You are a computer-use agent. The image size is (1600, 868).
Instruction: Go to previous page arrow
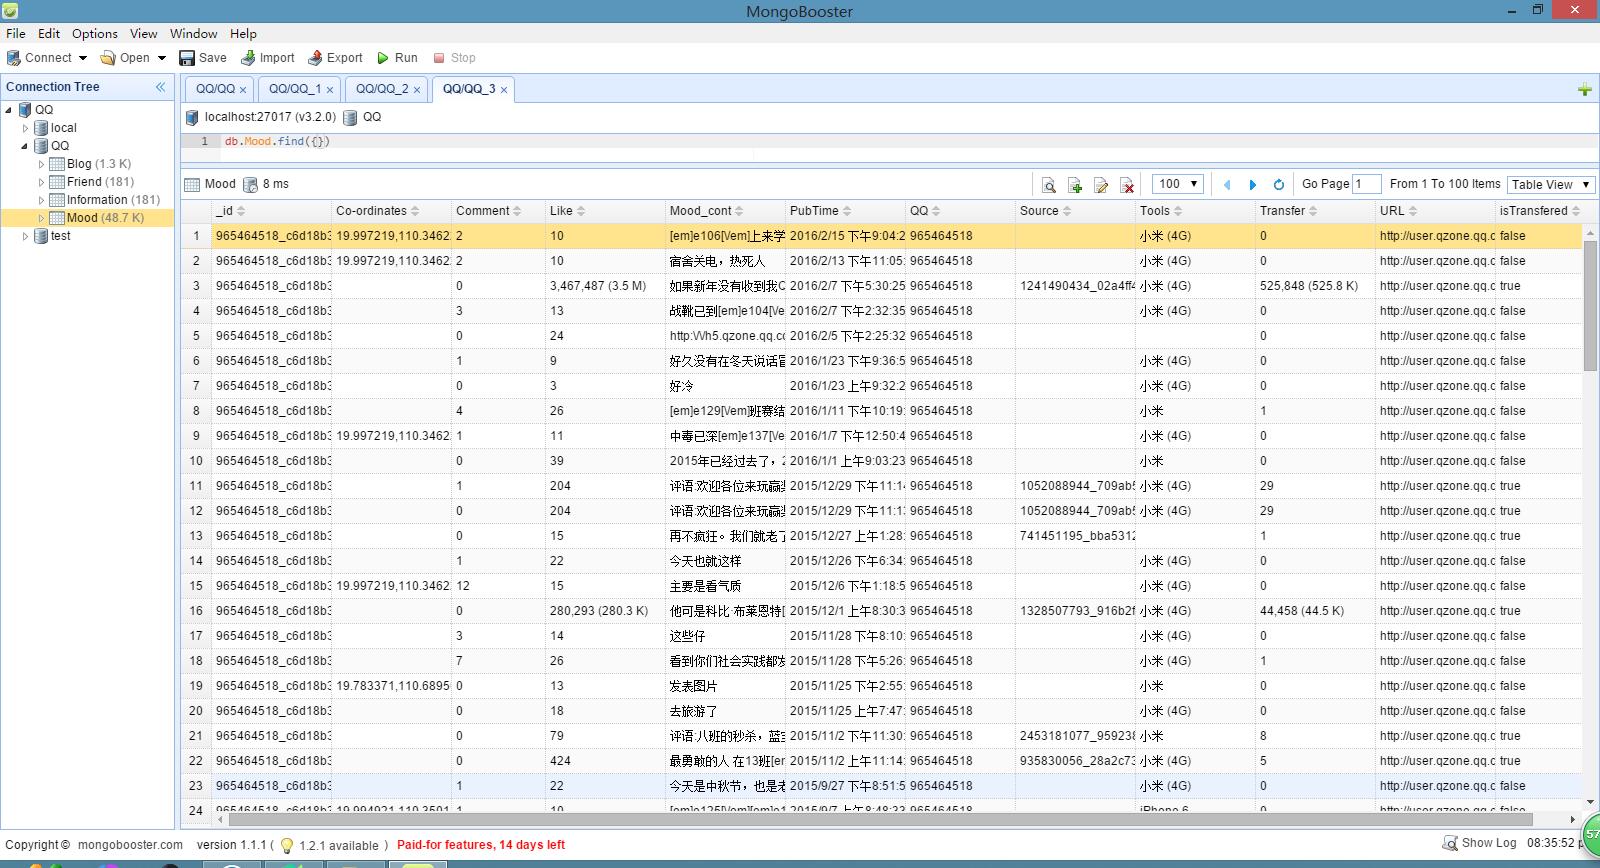pos(1227,185)
